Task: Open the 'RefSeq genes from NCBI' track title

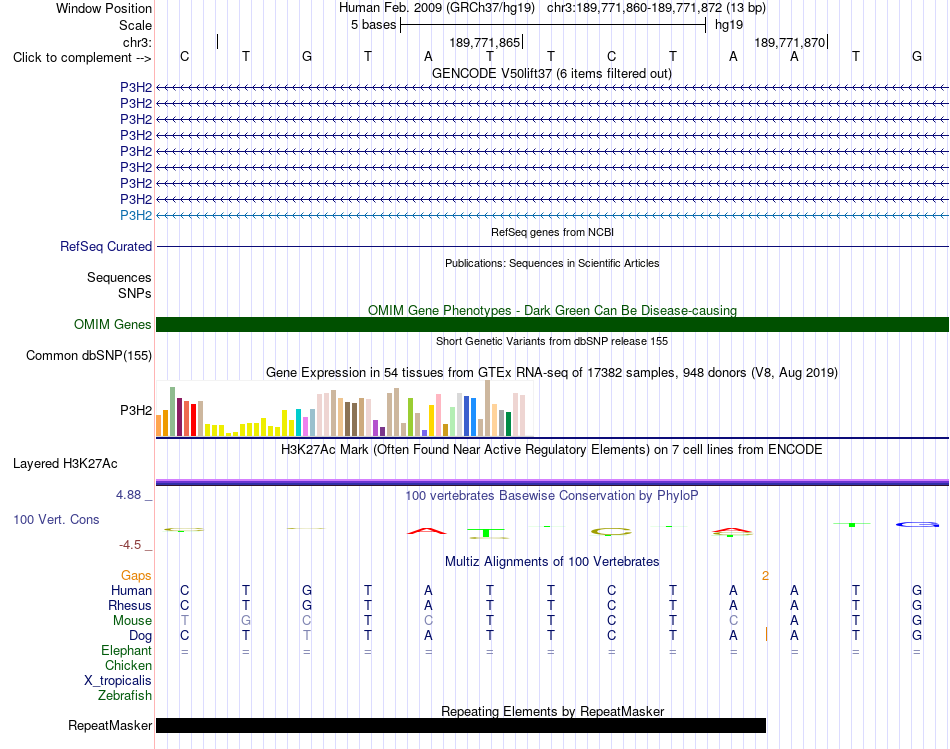Action: (x=552, y=232)
